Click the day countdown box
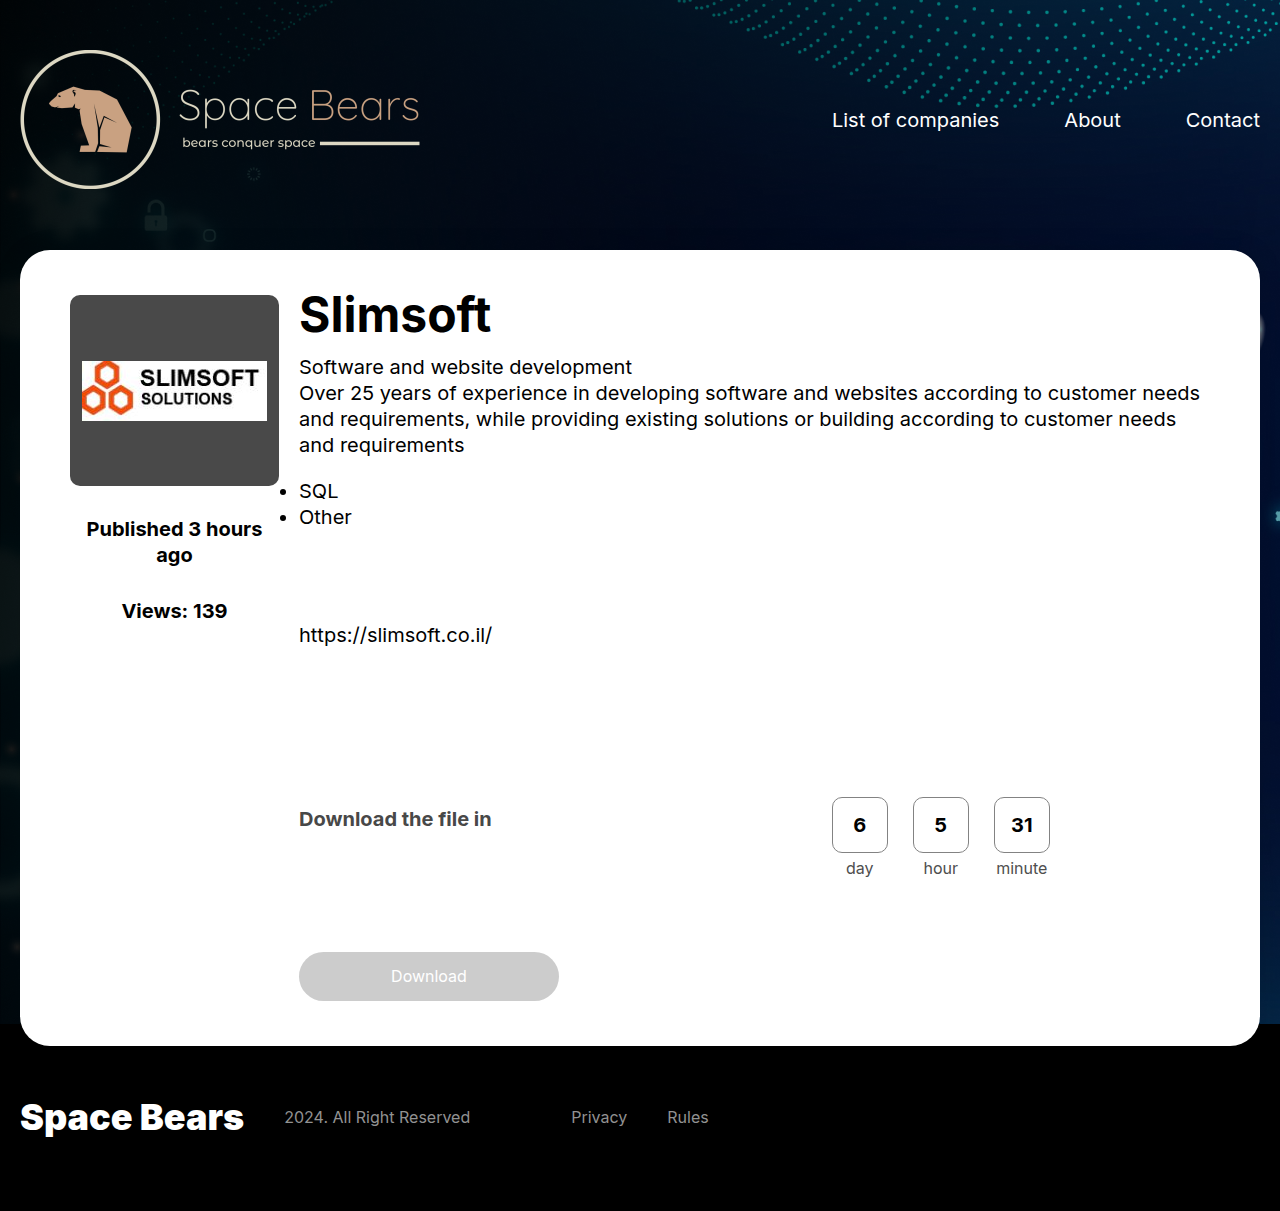The height and width of the screenshot is (1211, 1280). (859, 825)
